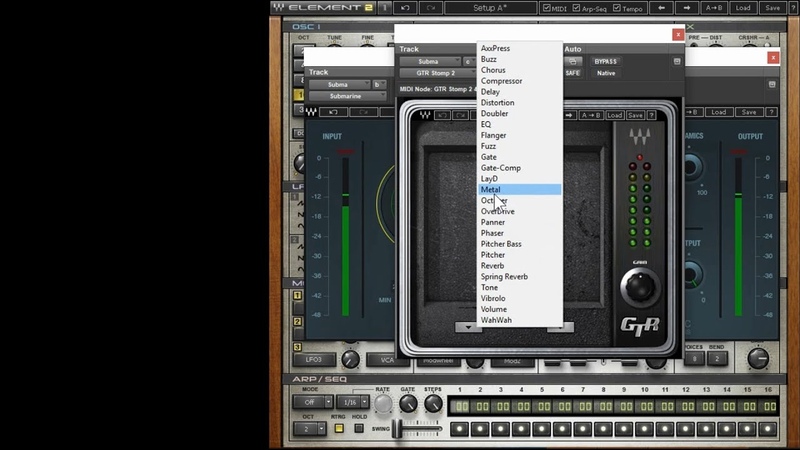Open the Submarine plugin selector dropdown

[x=347, y=96]
